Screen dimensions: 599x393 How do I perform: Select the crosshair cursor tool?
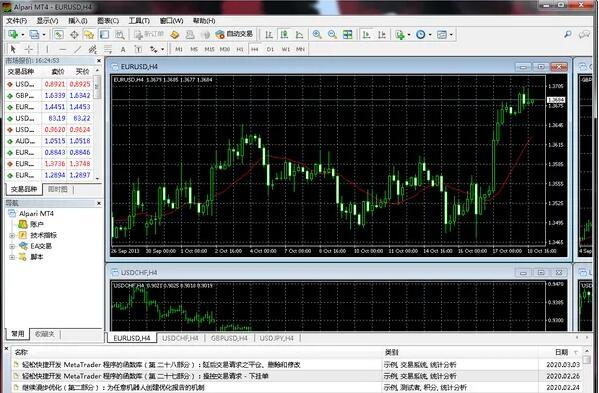point(28,49)
